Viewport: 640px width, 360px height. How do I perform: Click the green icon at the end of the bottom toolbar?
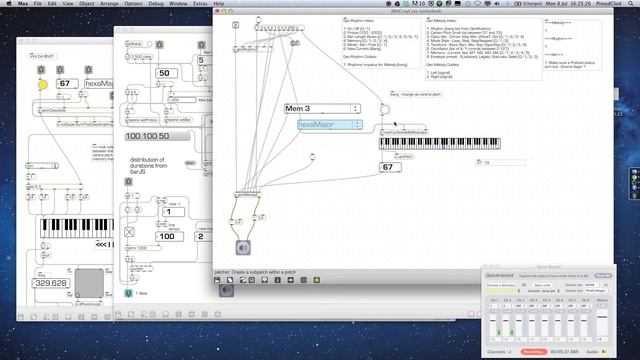point(317,280)
